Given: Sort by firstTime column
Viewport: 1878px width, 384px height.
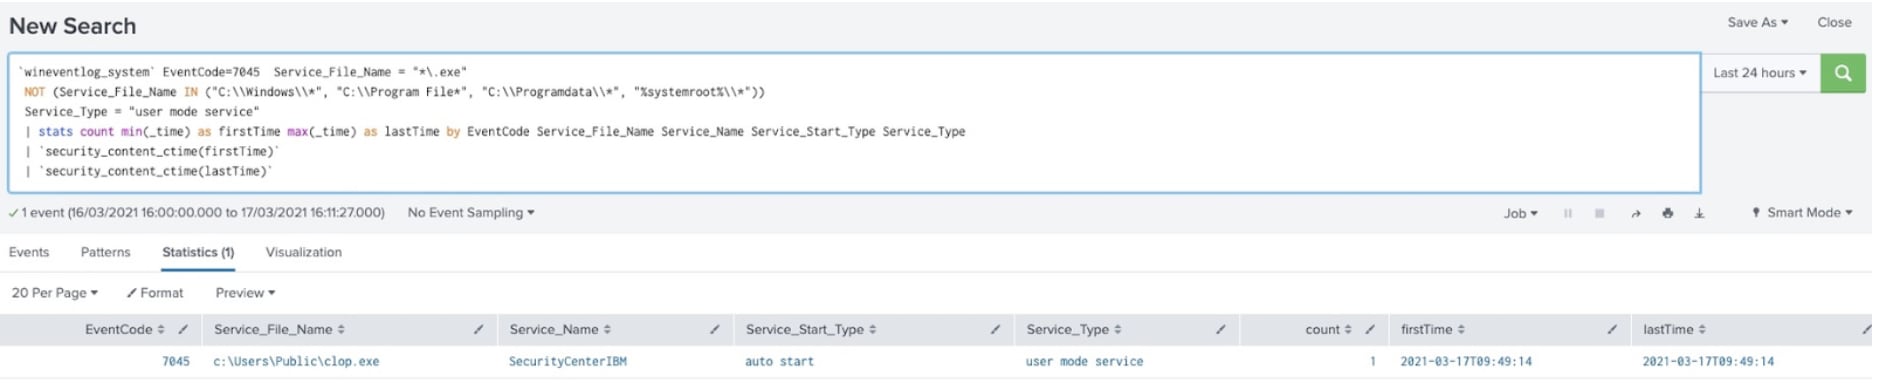Looking at the screenshot, I should click(x=1432, y=329).
